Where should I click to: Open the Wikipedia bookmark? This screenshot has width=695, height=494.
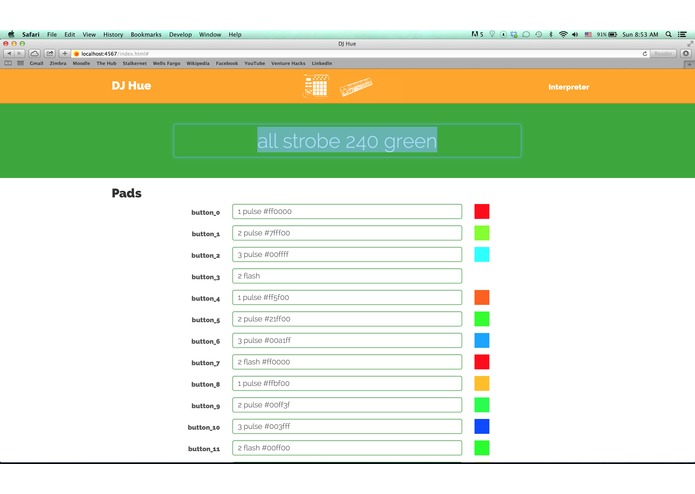pyautogui.click(x=198, y=63)
